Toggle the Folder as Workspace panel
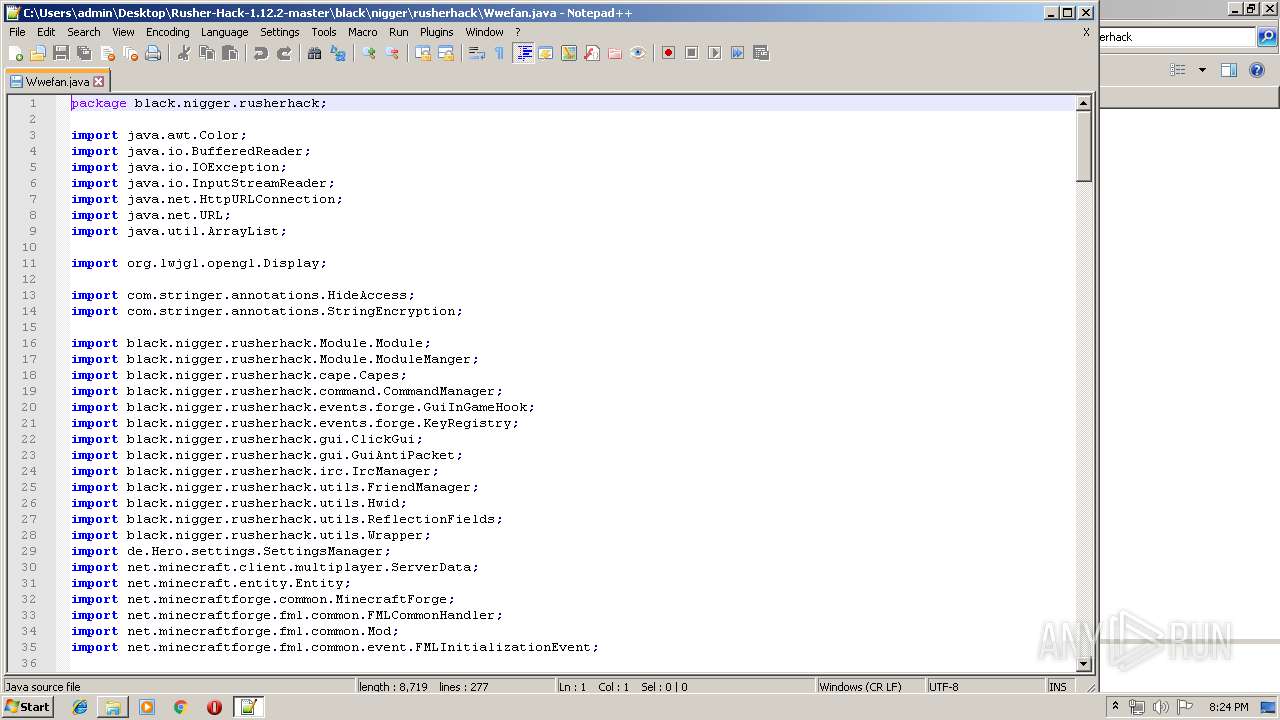1280x720 pixels. 615,53
